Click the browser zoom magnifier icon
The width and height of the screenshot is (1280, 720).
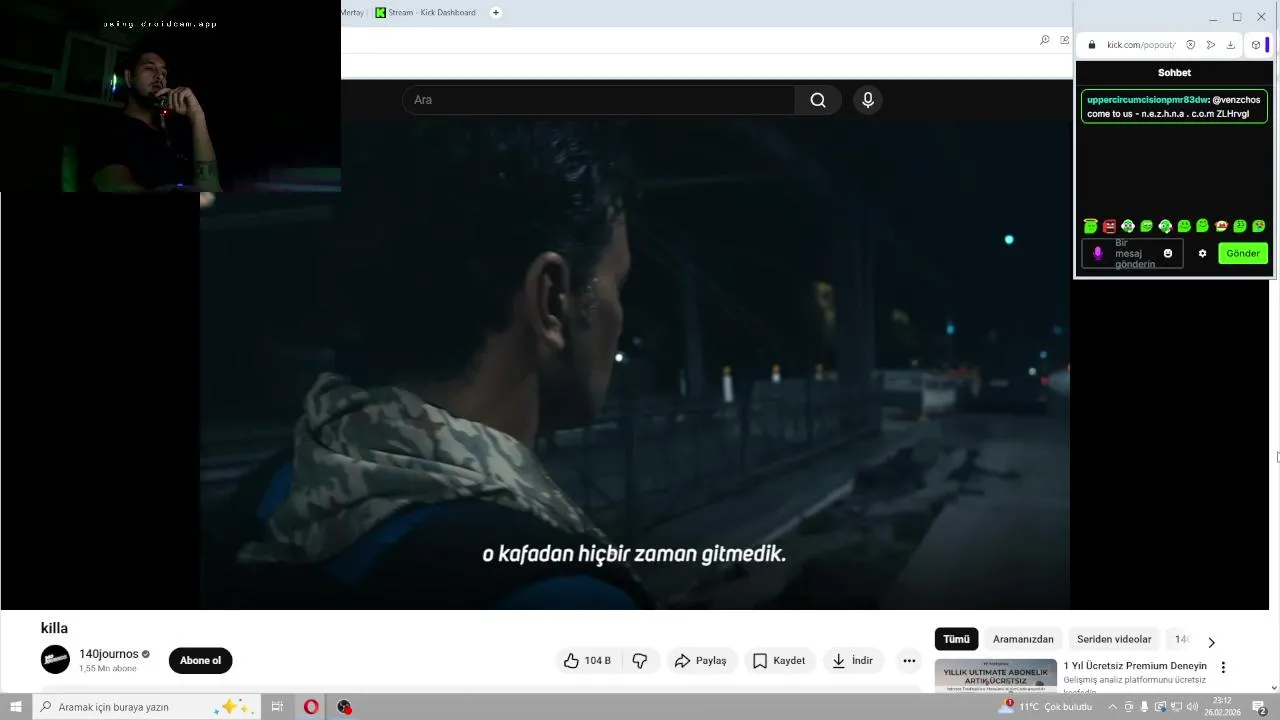[1045, 40]
